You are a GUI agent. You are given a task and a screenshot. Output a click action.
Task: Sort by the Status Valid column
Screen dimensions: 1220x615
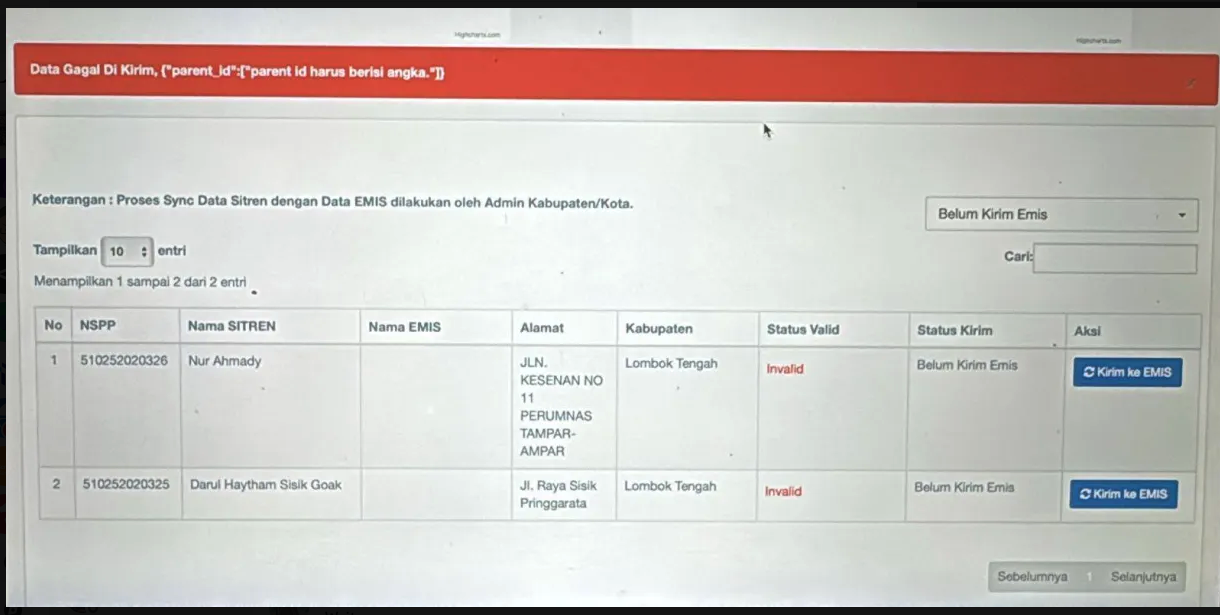(803, 330)
